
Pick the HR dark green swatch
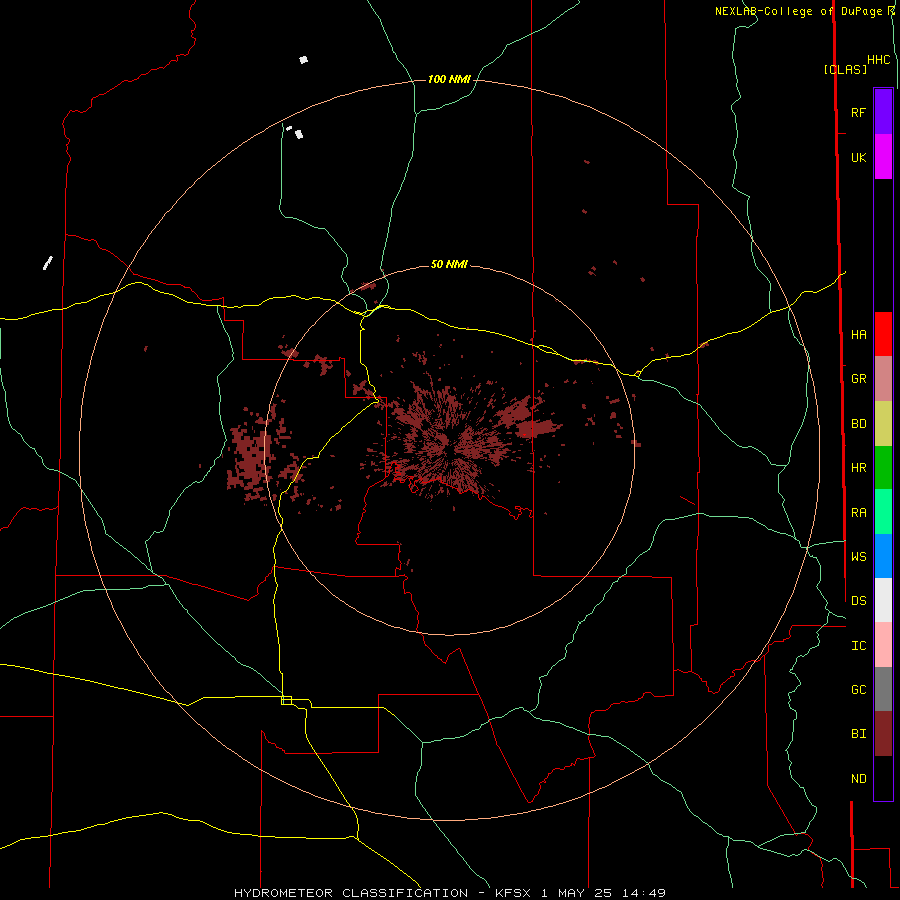point(883,468)
